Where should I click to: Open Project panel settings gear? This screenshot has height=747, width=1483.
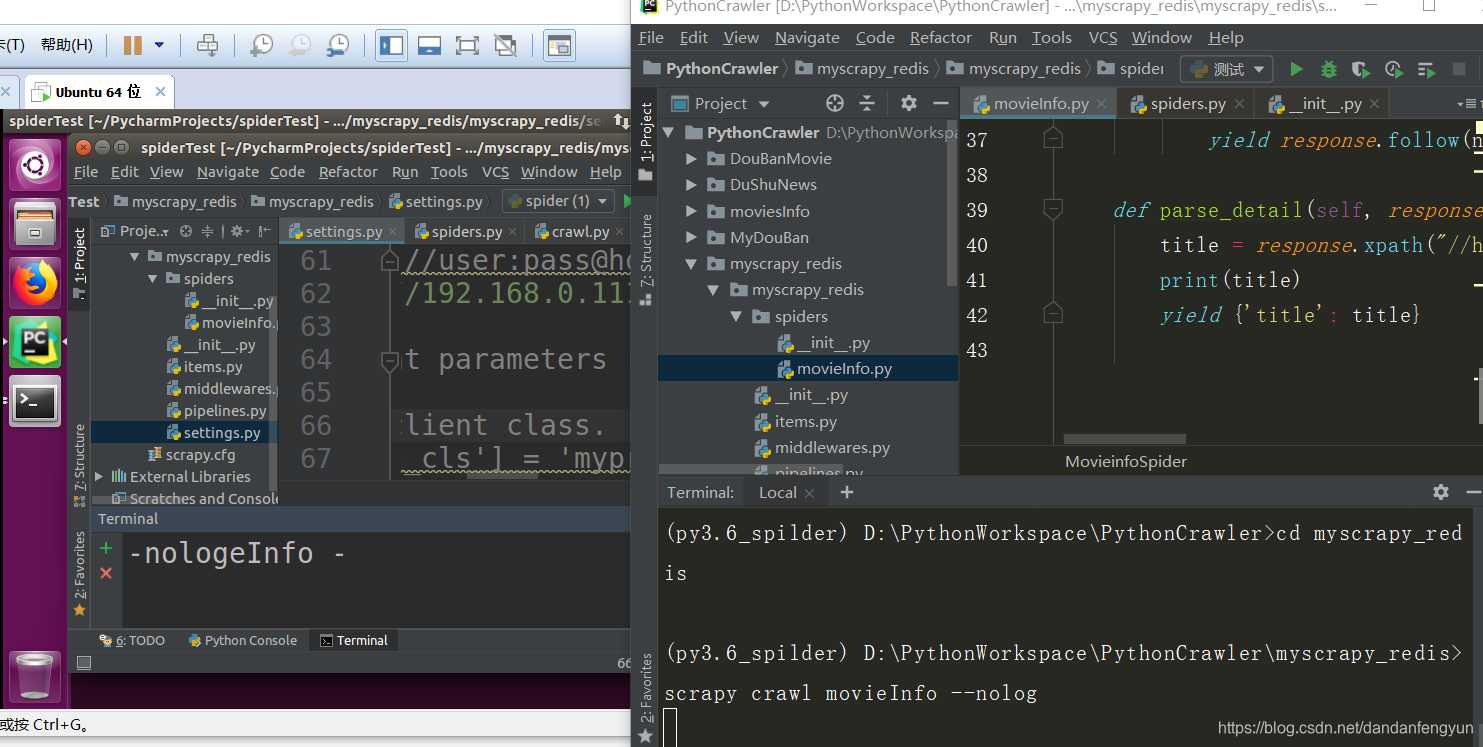(908, 103)
